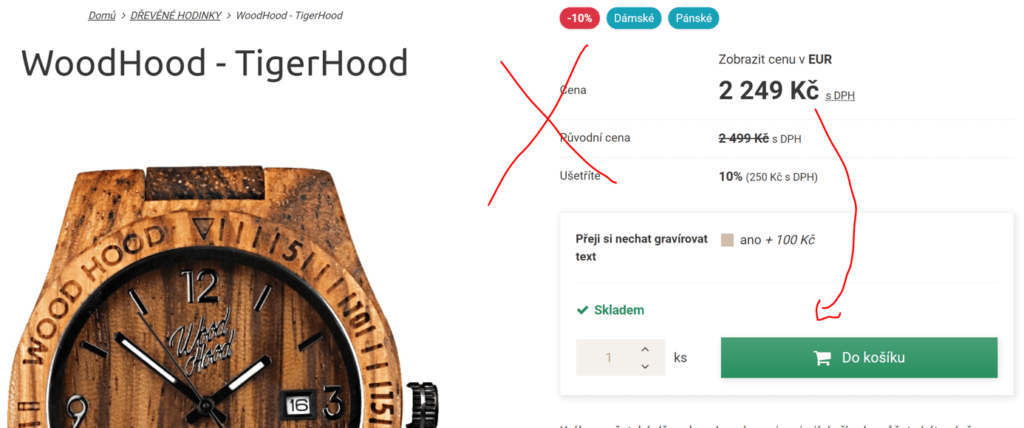Add watch to cart with Do košíku
This screenshot has width=1024, height=428.
pos(859,357)
